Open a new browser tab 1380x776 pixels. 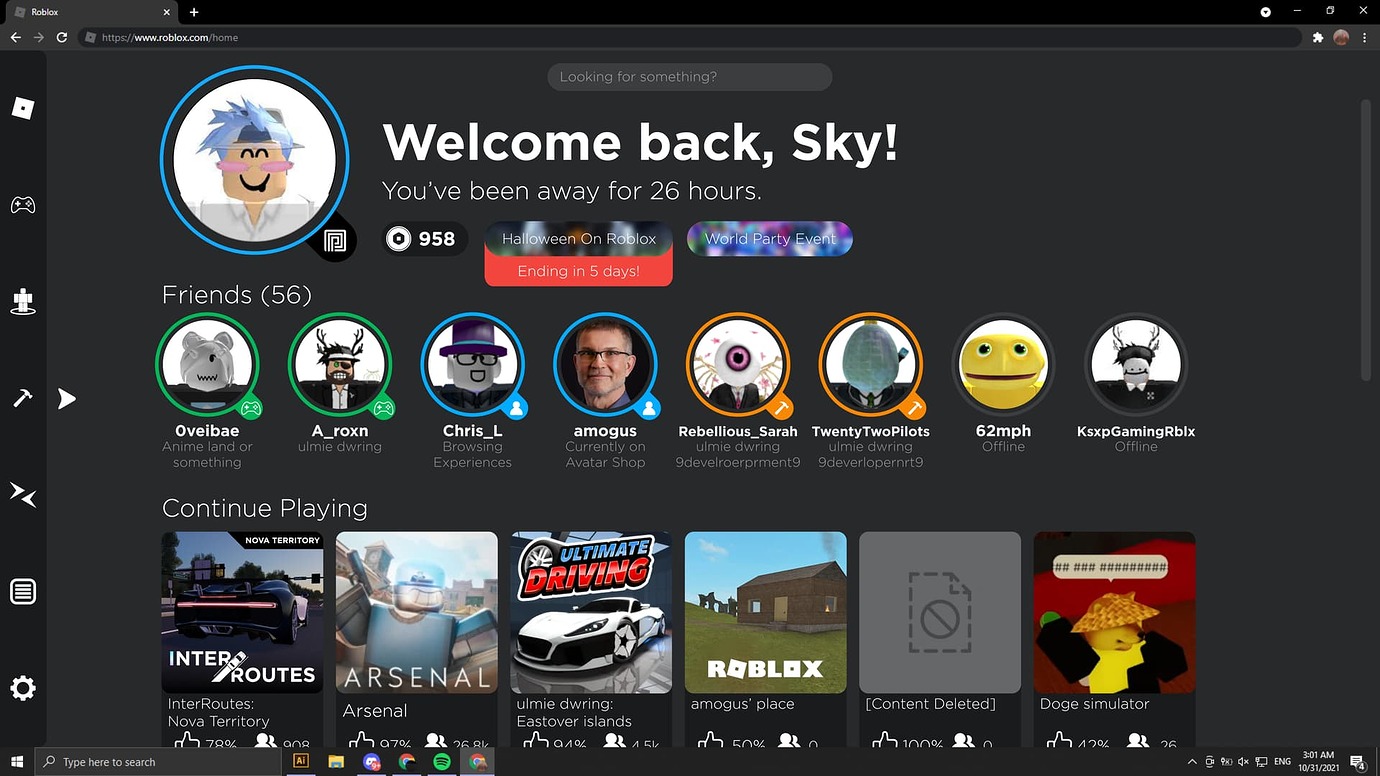click(193, 12)
